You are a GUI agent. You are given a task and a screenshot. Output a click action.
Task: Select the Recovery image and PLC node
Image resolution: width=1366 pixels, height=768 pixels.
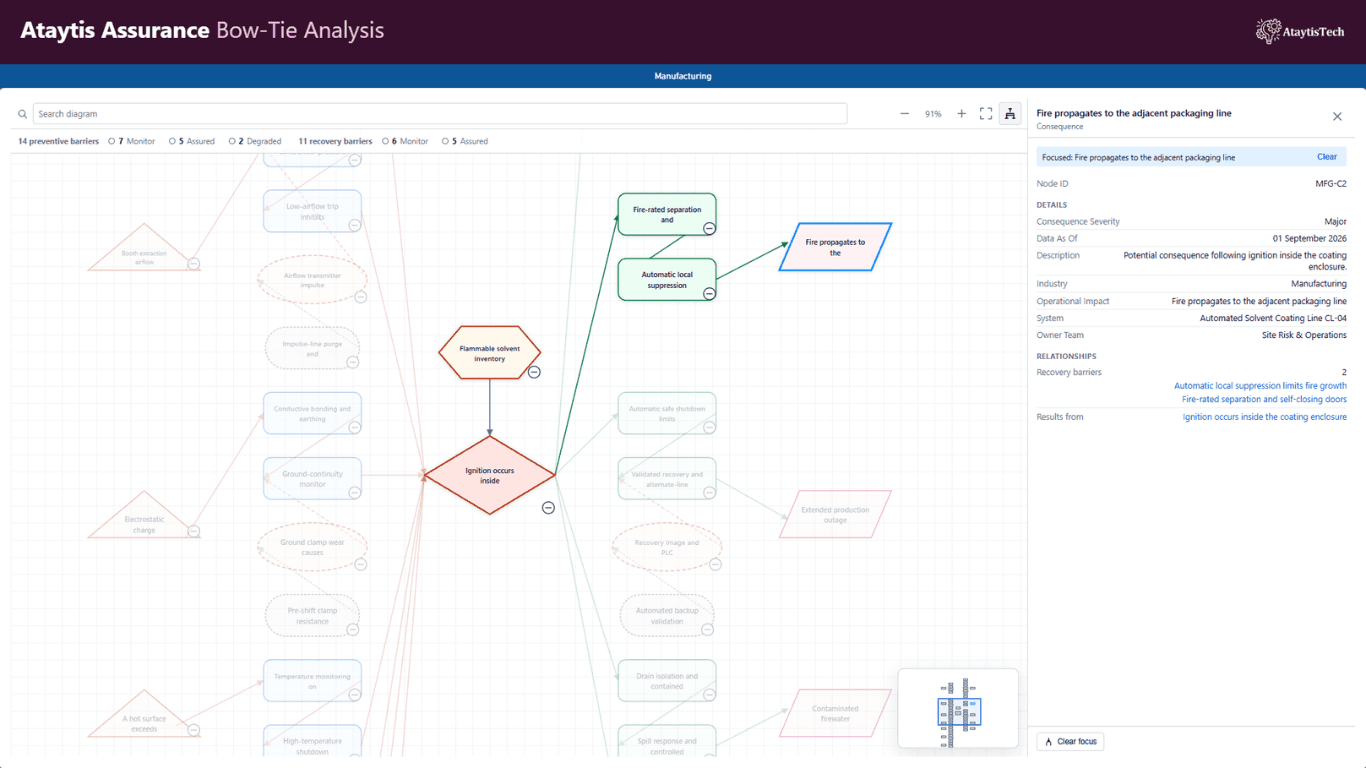click(x=667, y=547)
